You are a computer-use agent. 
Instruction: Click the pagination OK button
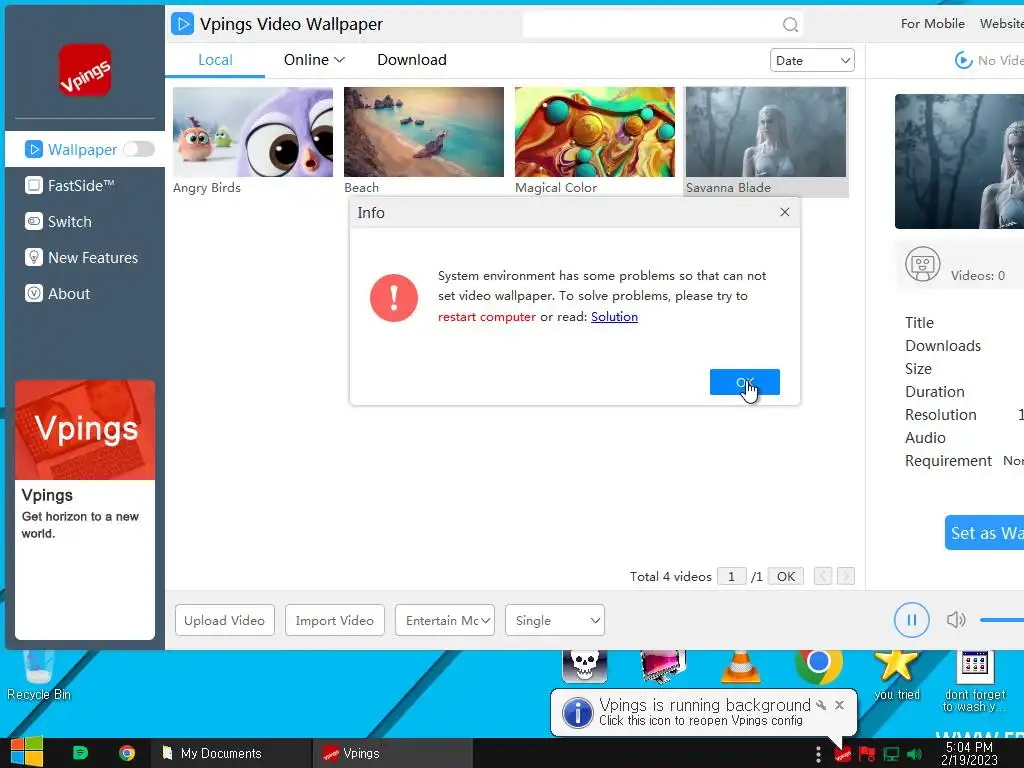coord(786,577)
